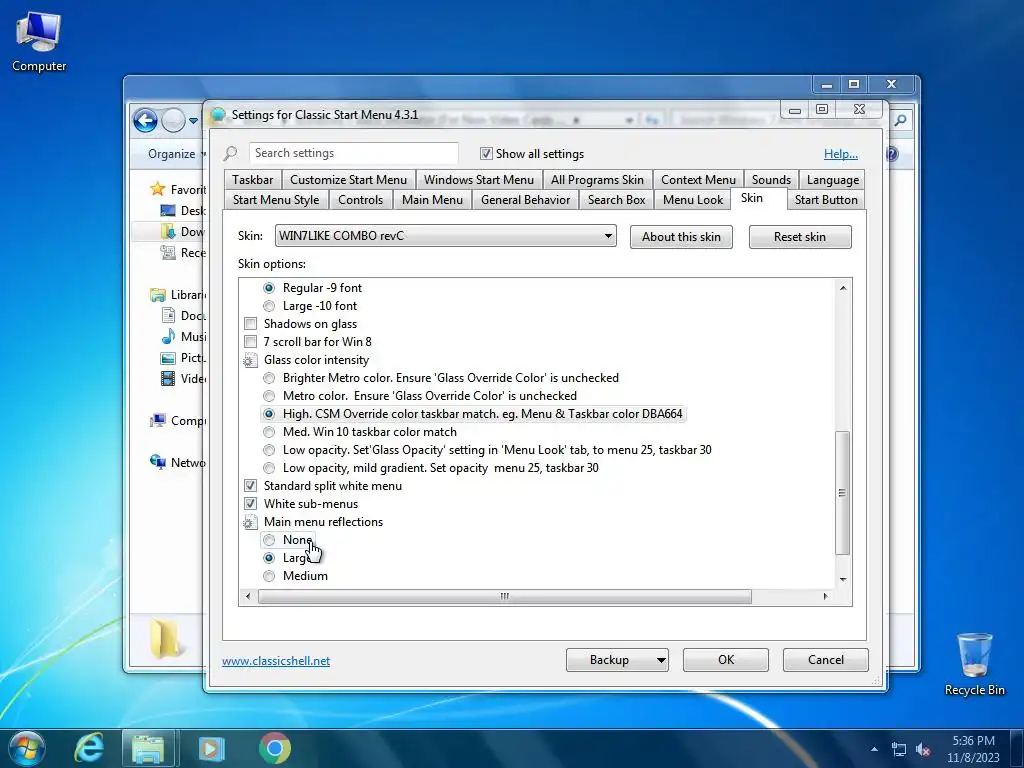Image resolution: width=1024 pixels, height=768 pixels.
Task: Open the Main Menu tab
Action: pos(432,200)
